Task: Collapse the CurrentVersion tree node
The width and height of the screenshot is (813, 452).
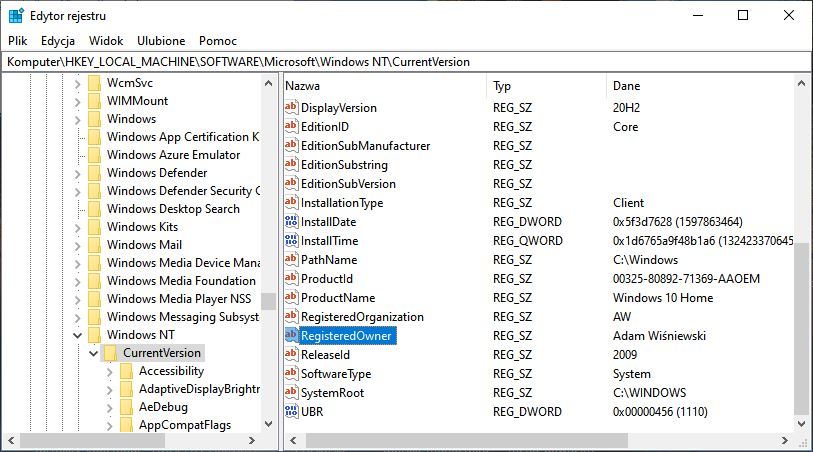Action: coord(94,353)
